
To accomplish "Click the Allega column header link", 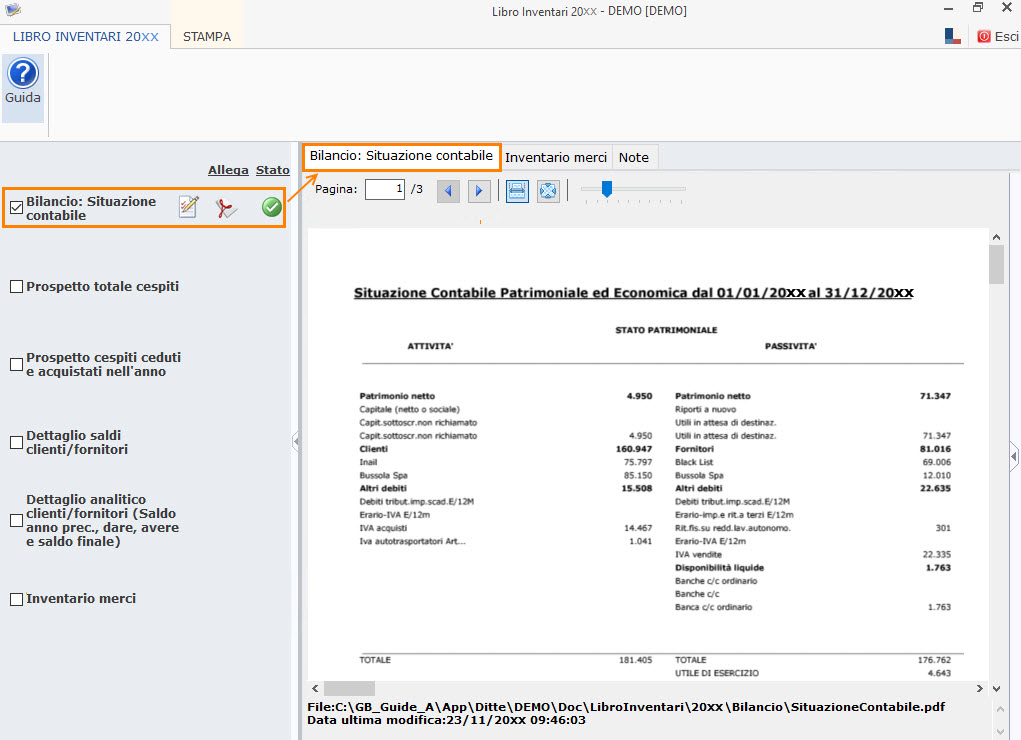I will pos(228,170).
